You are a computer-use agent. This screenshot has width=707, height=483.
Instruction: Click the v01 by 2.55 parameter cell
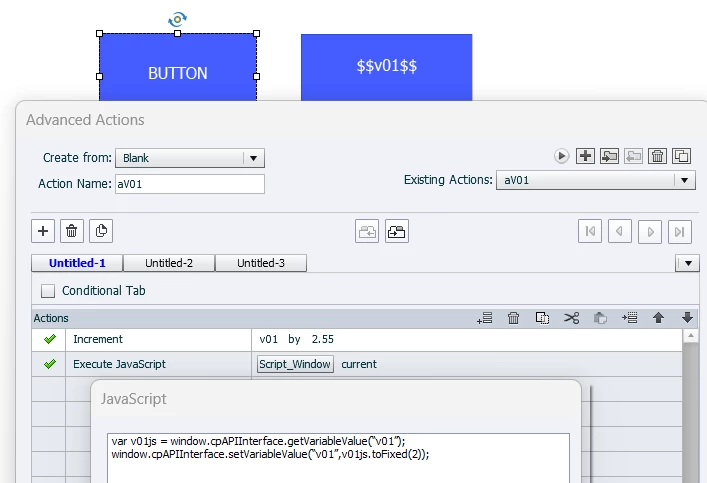point(467,339)
